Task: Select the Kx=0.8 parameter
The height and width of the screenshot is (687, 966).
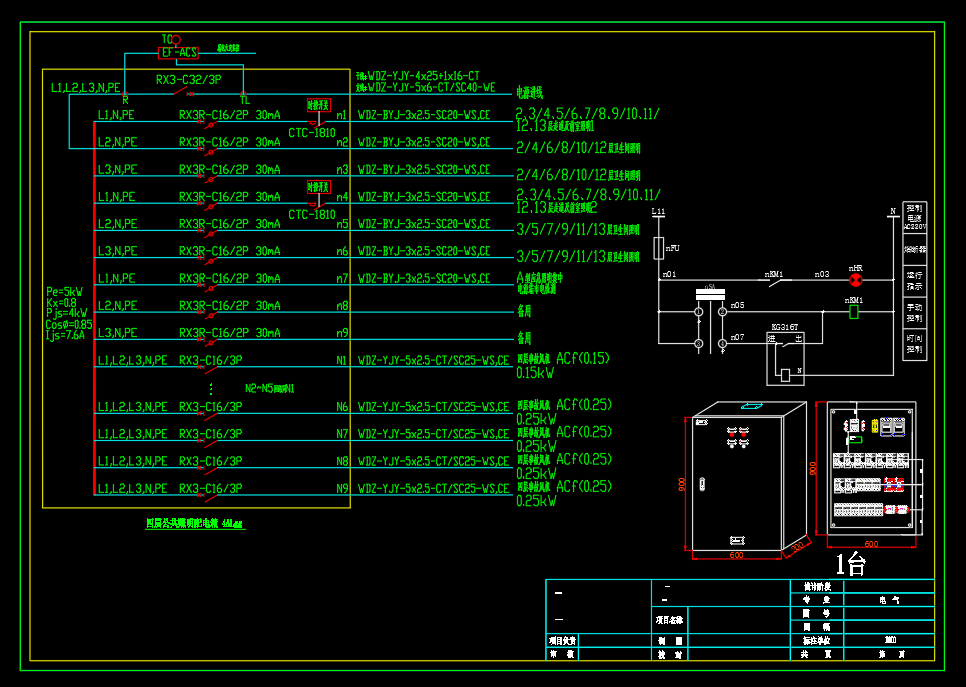Action: click(62, 303)
